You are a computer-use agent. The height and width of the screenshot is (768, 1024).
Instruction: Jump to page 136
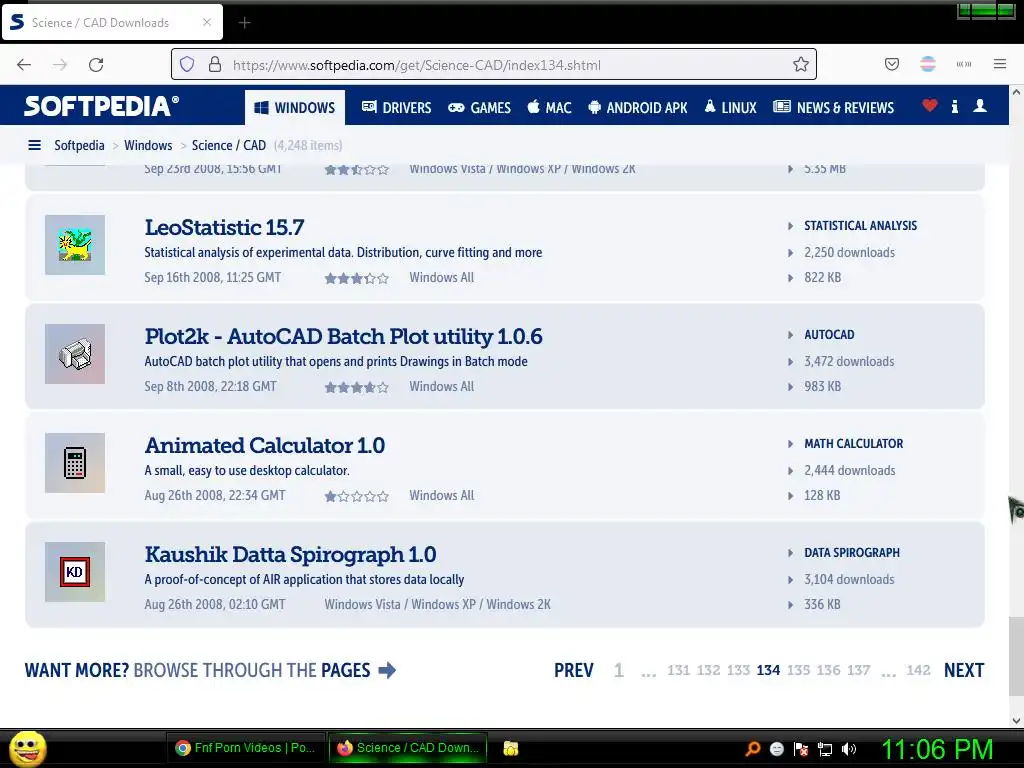(x=829, y=670)
